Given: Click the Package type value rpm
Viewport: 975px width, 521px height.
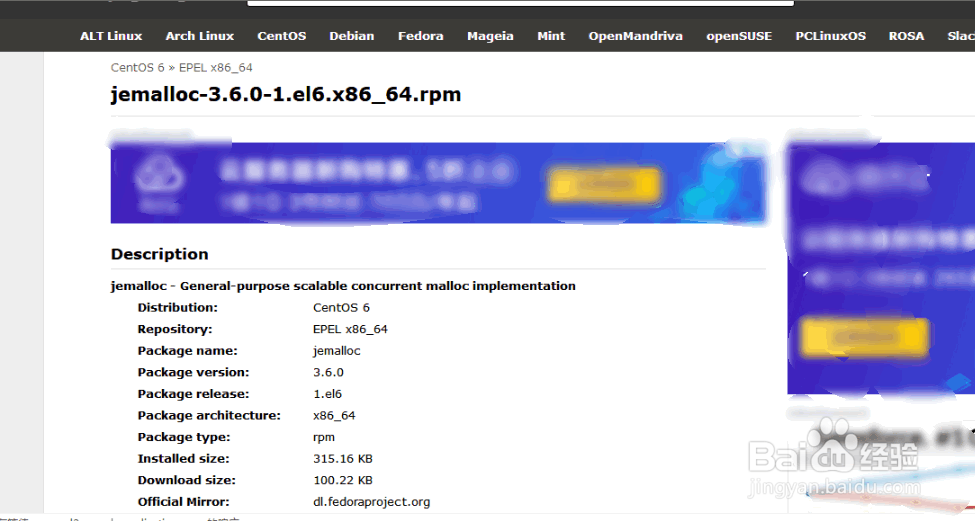Looking at the screenshot, I should (x=324, y=437).
